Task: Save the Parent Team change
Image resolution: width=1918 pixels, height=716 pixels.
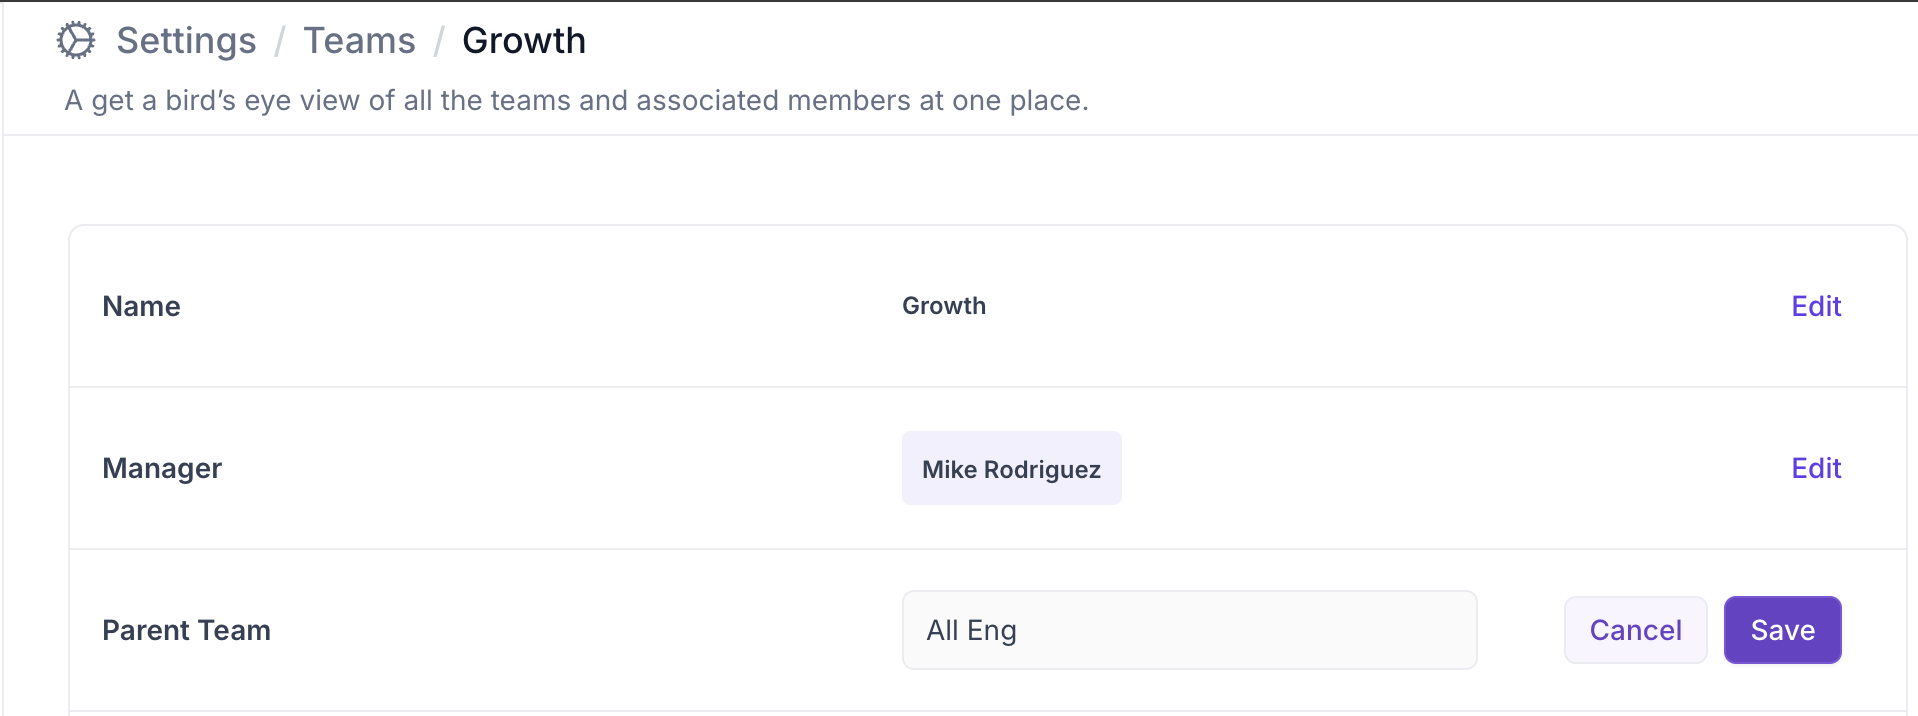Action: [x=1783, y=630]
